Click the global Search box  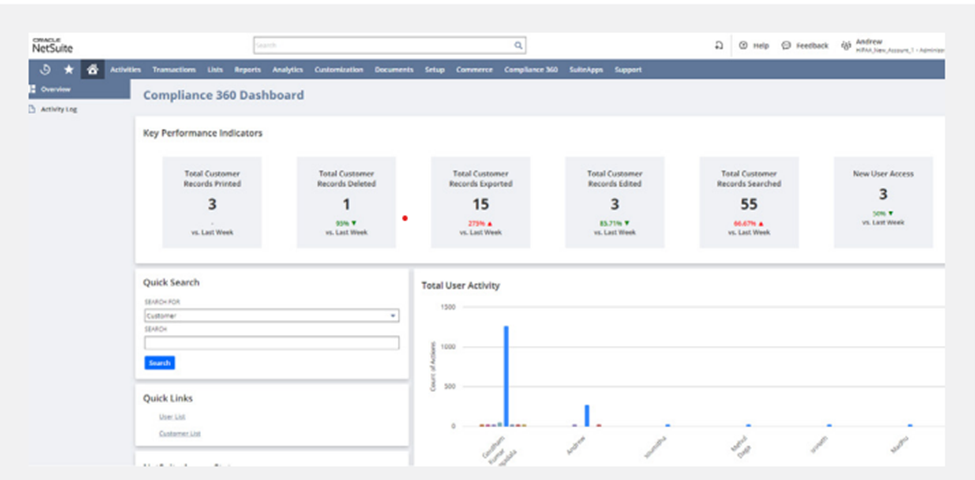389,45
